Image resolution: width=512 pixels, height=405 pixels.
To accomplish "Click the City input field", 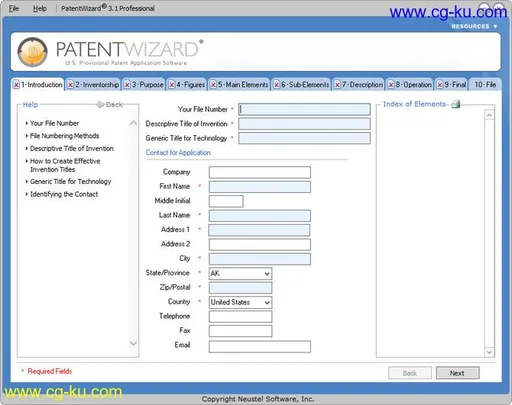I will (260, 259).
